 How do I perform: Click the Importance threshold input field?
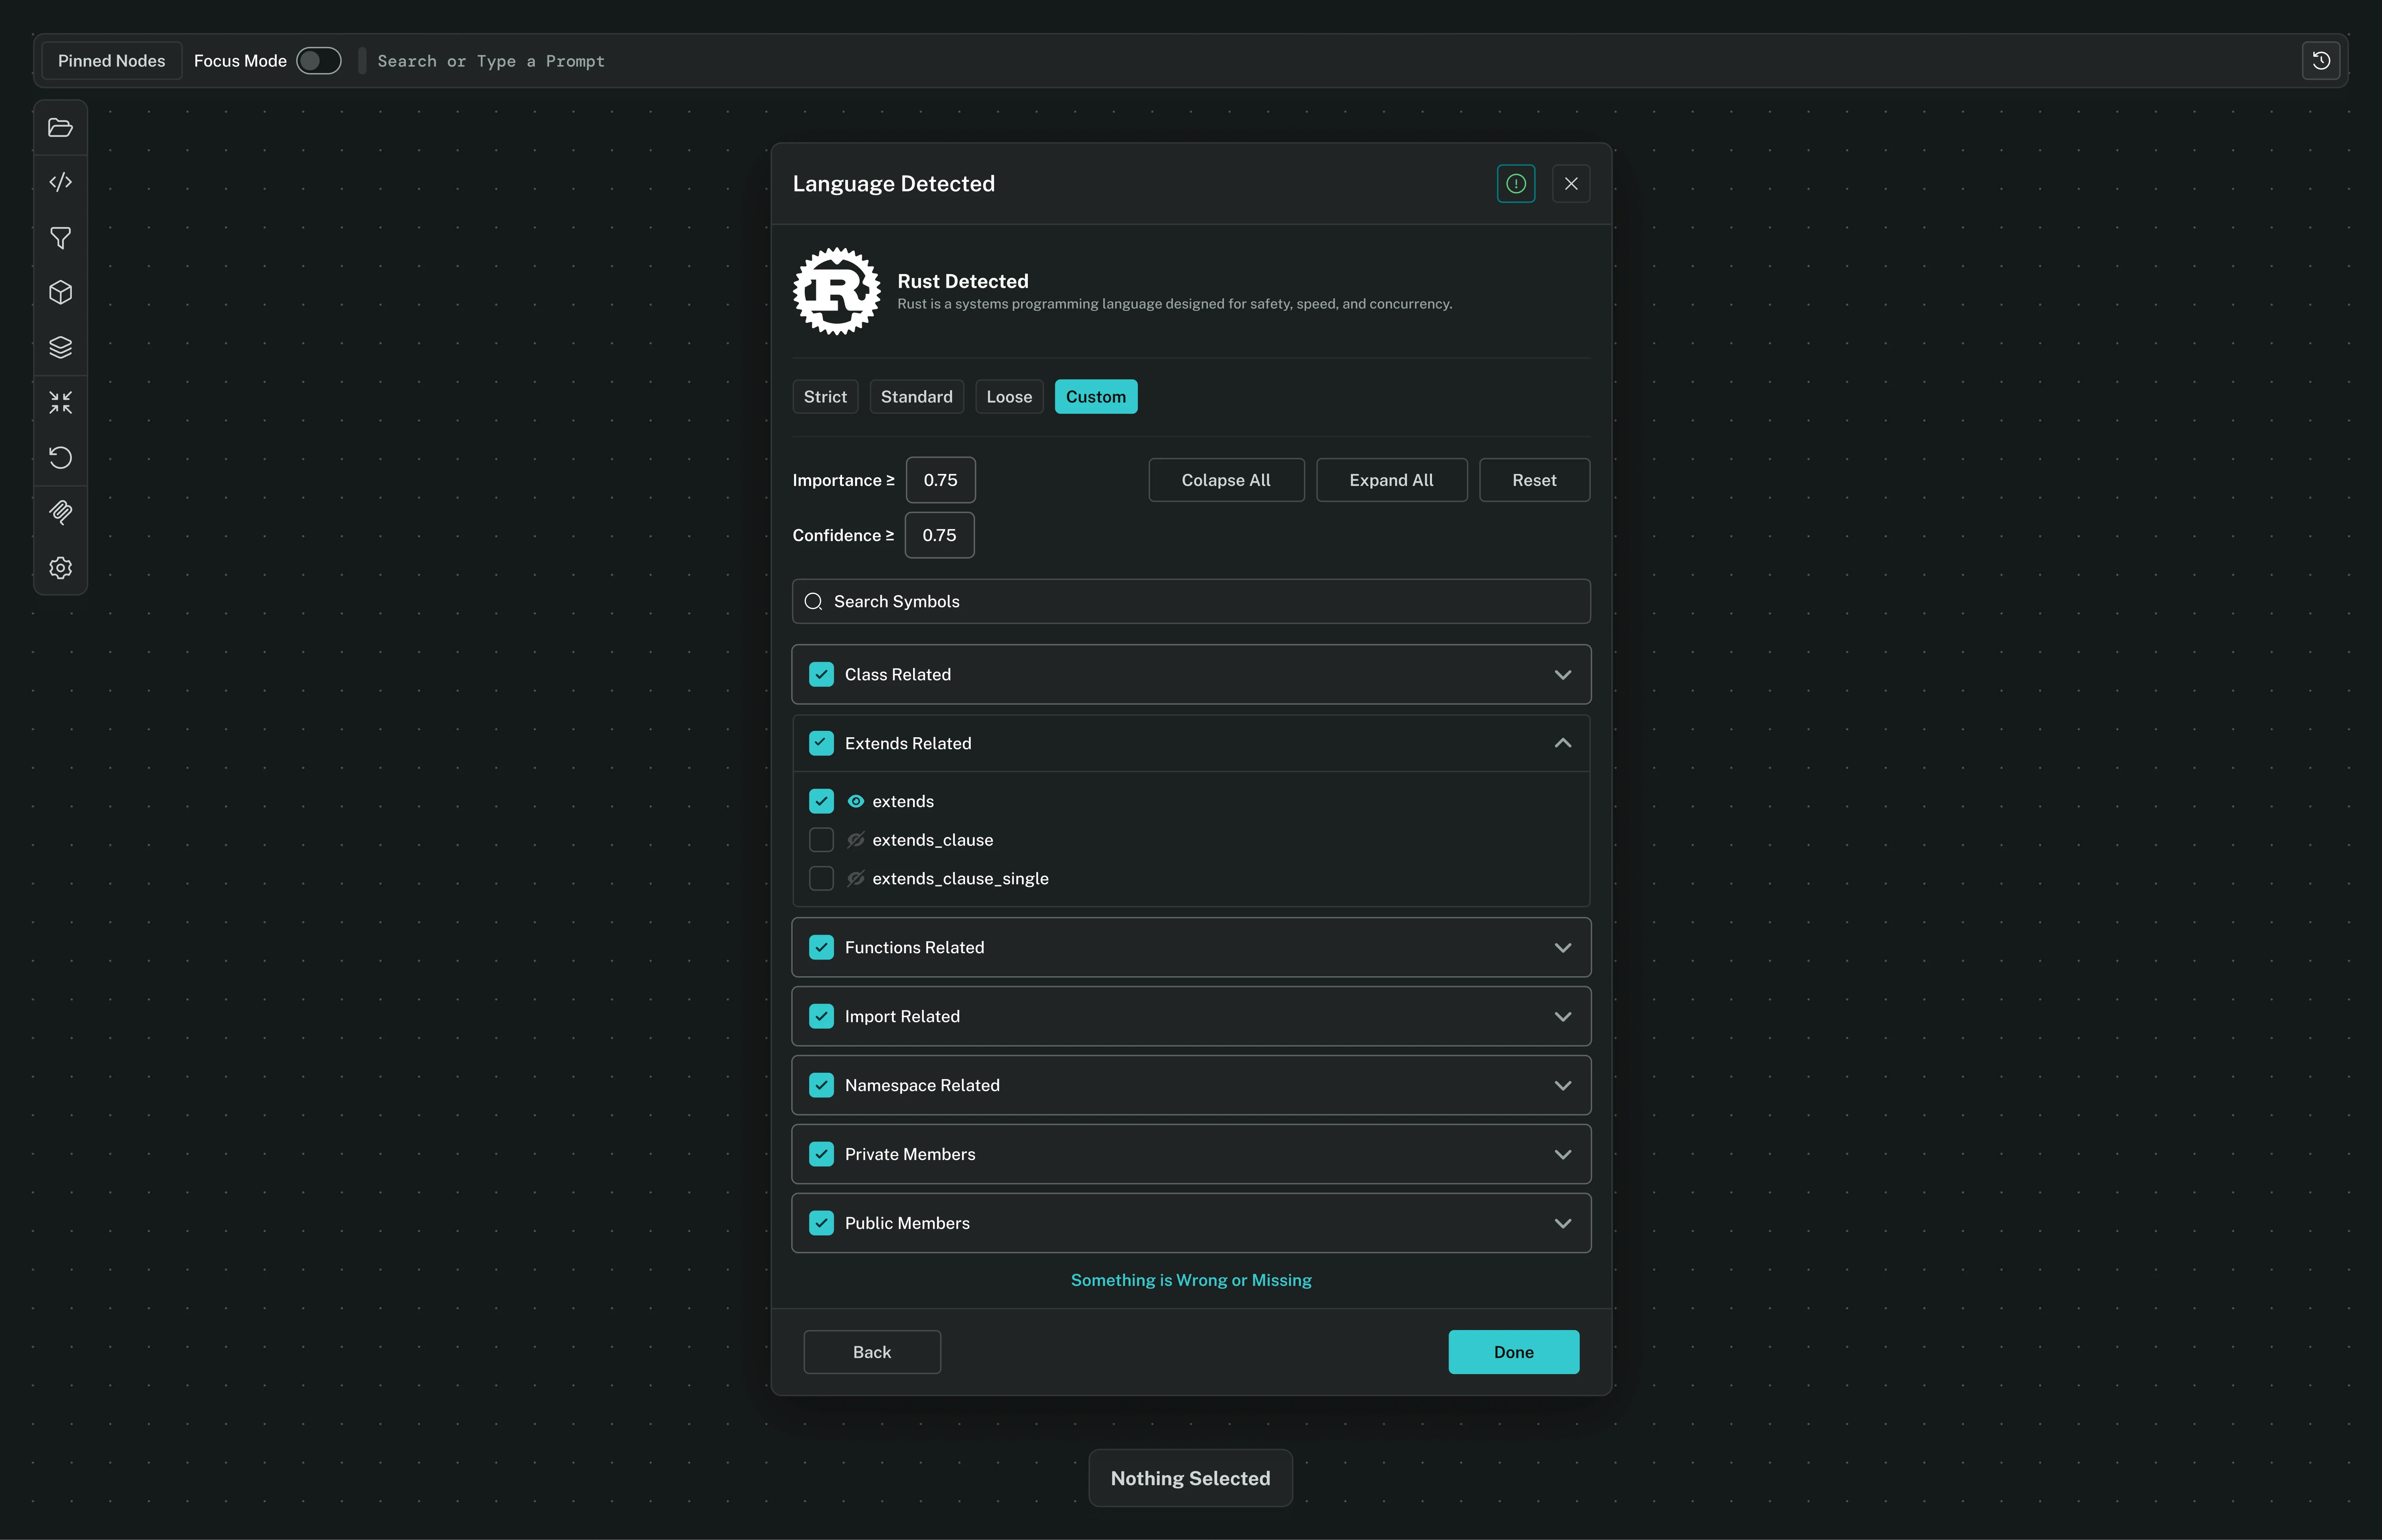(x=940, y=480)
